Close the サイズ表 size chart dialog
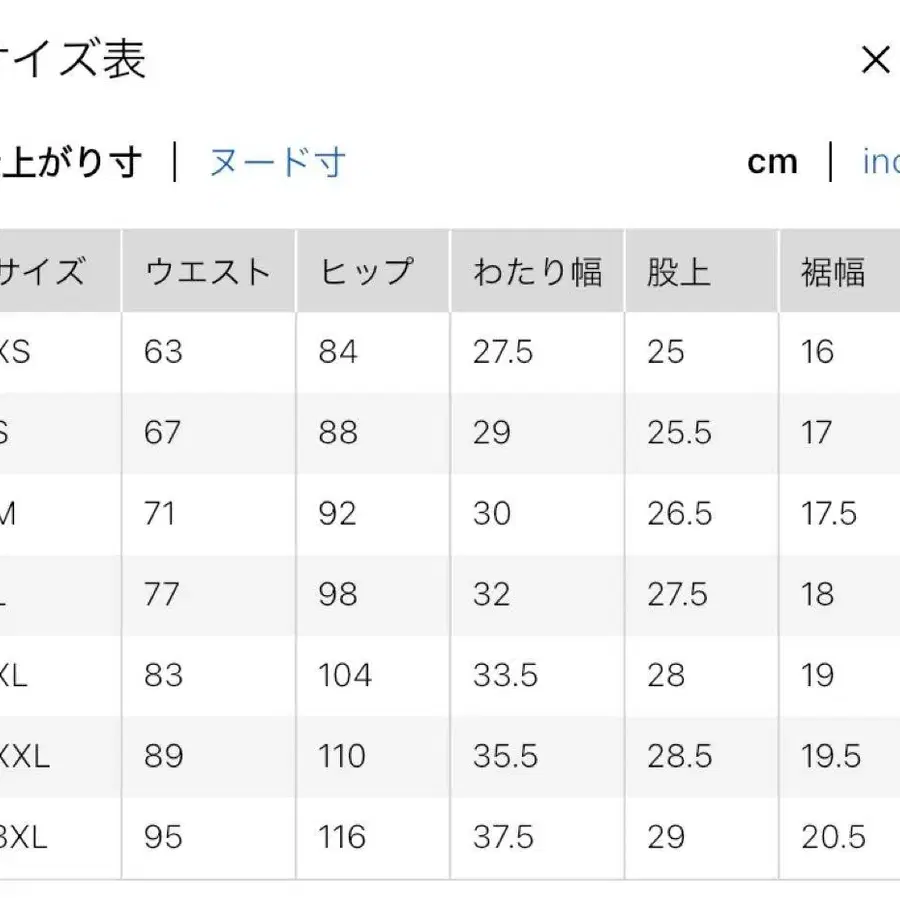The height and width of the screenshot is (900, 900). 876,59
